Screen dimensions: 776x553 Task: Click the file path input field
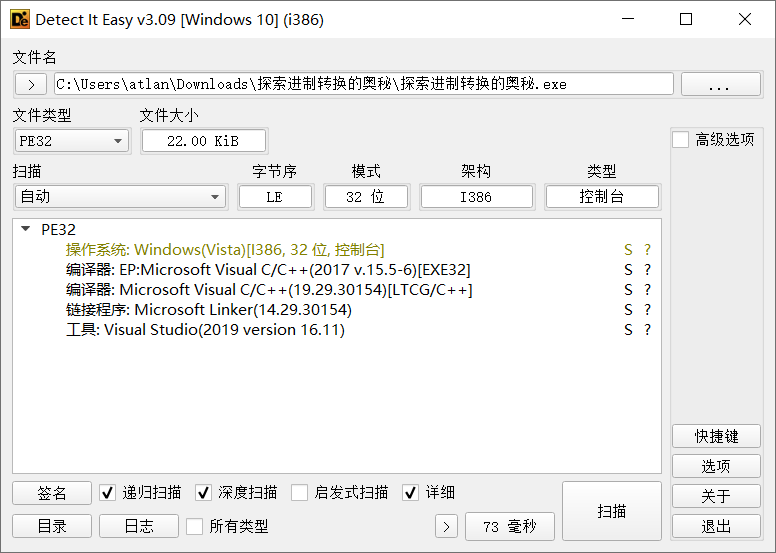coord(364,84)
